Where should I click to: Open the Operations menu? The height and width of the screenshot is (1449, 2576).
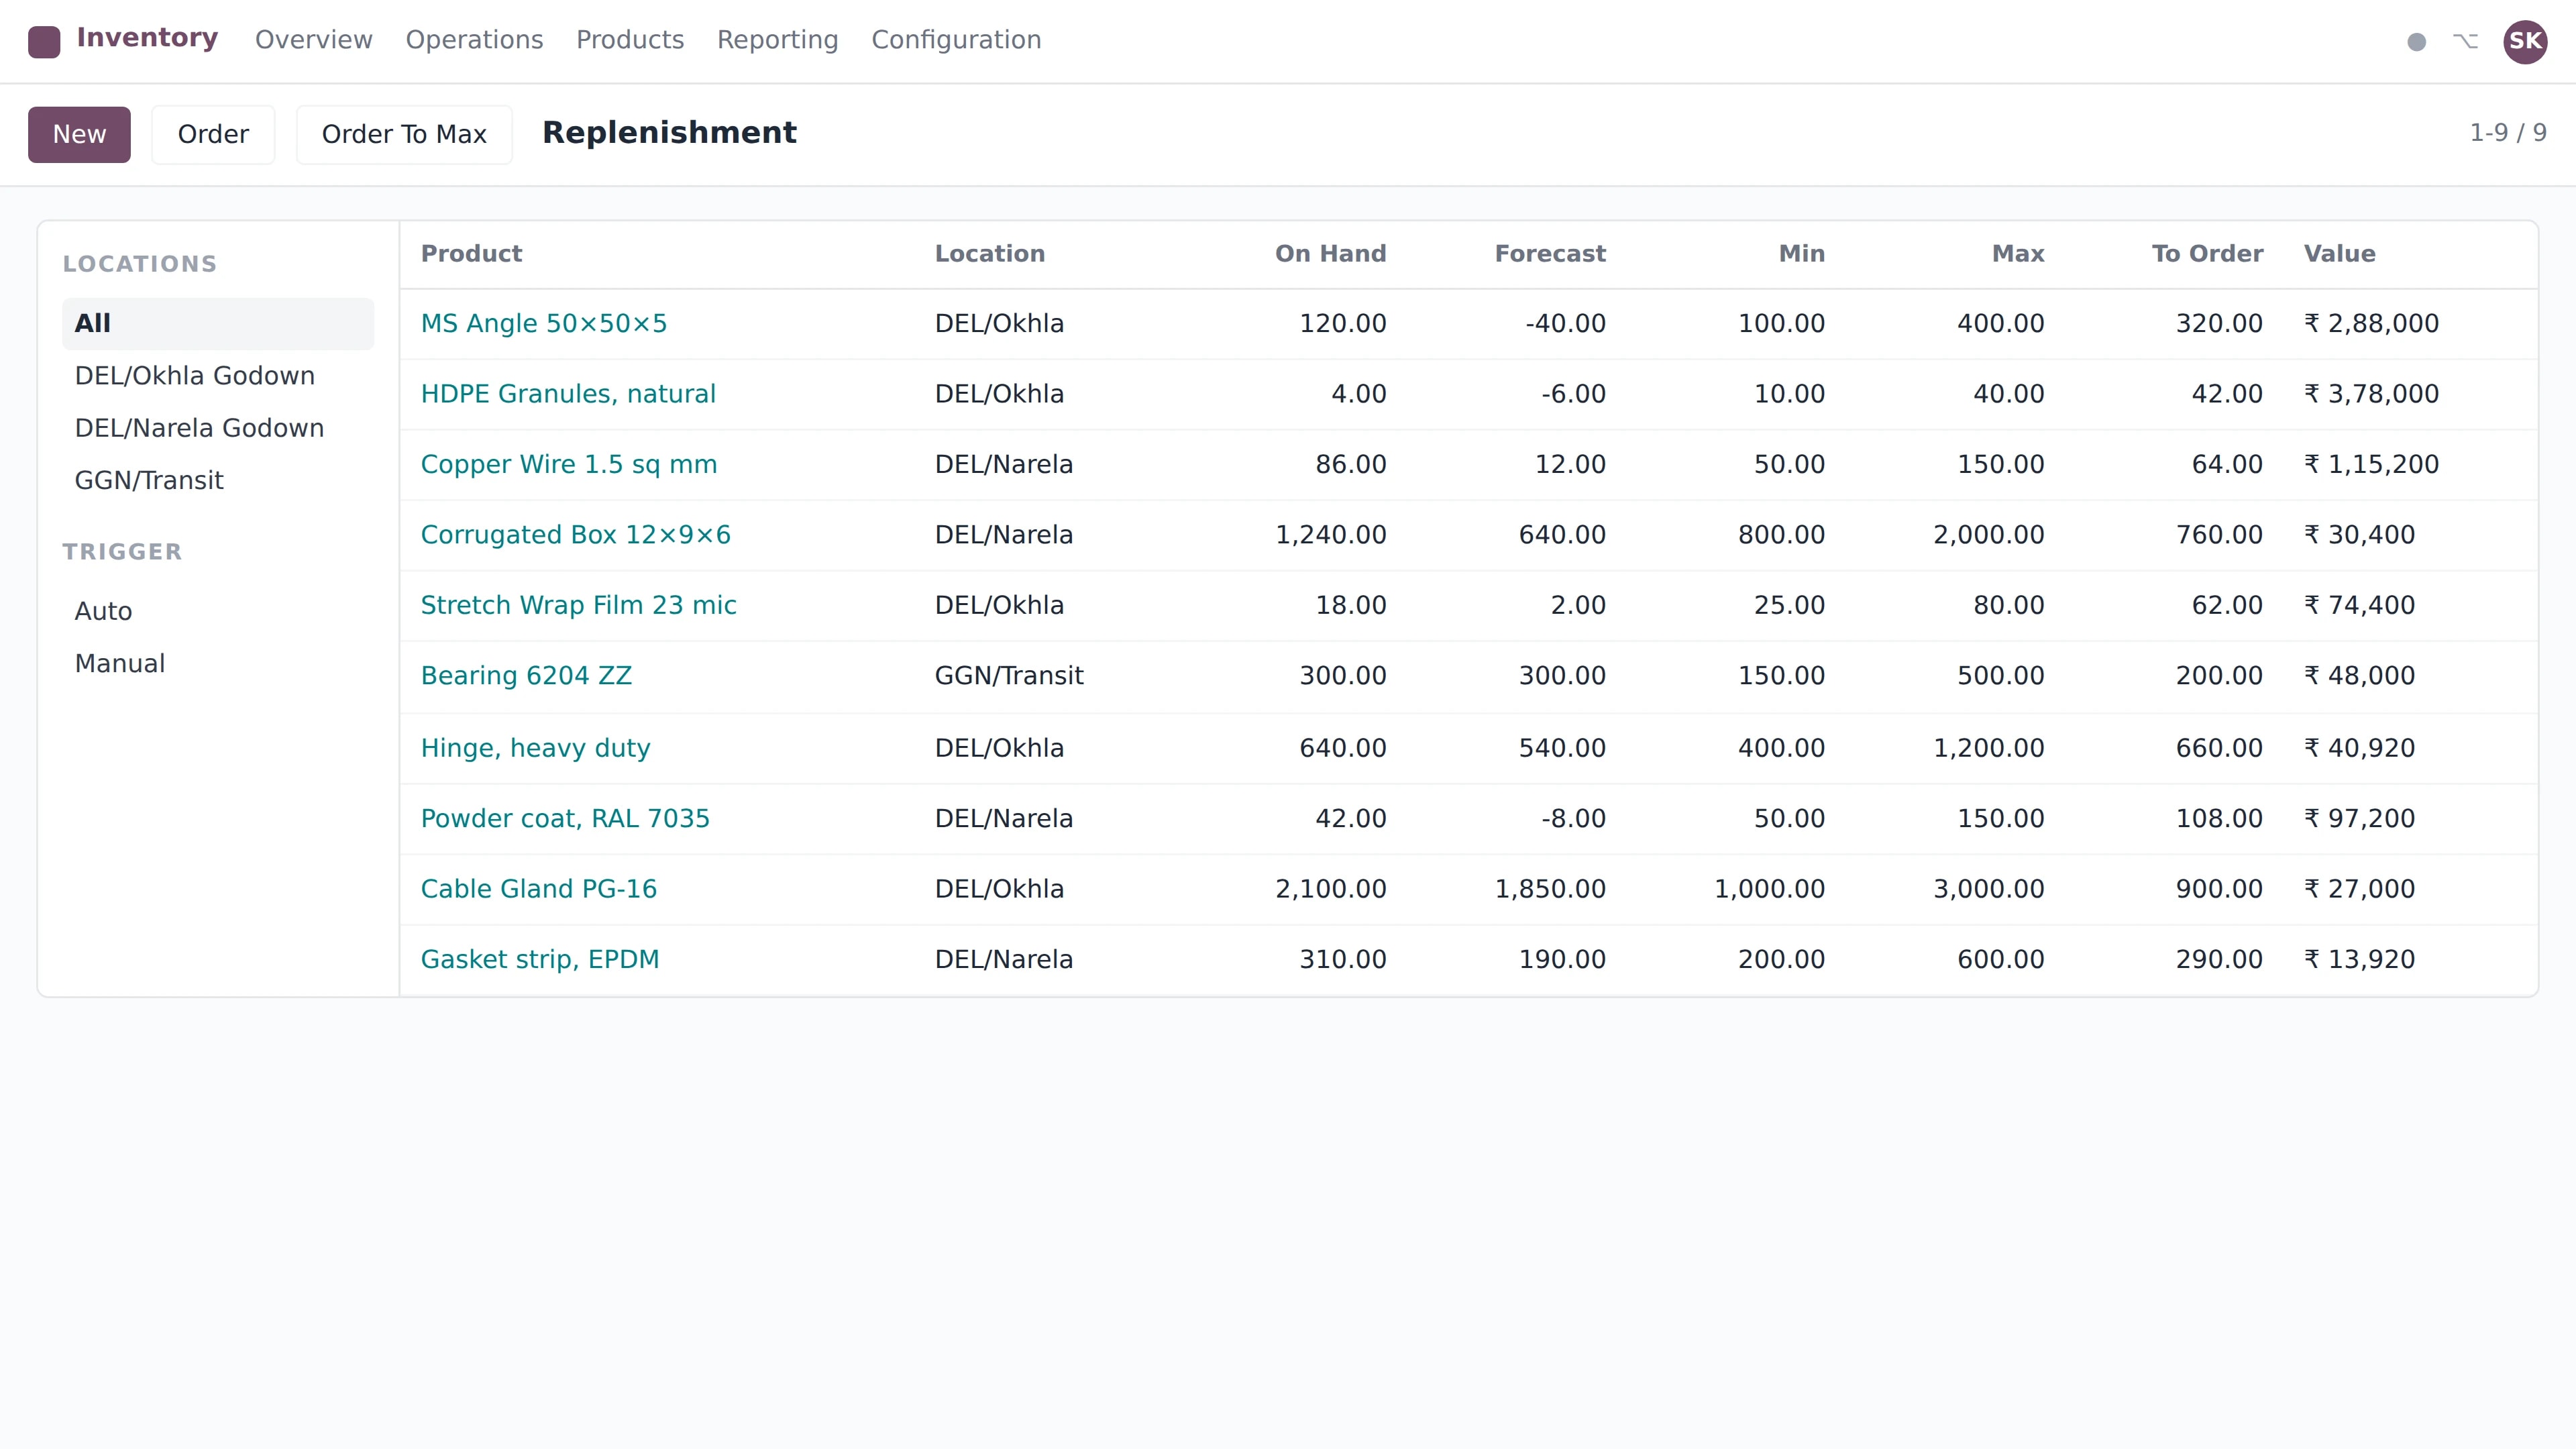(x=474, y=40)
